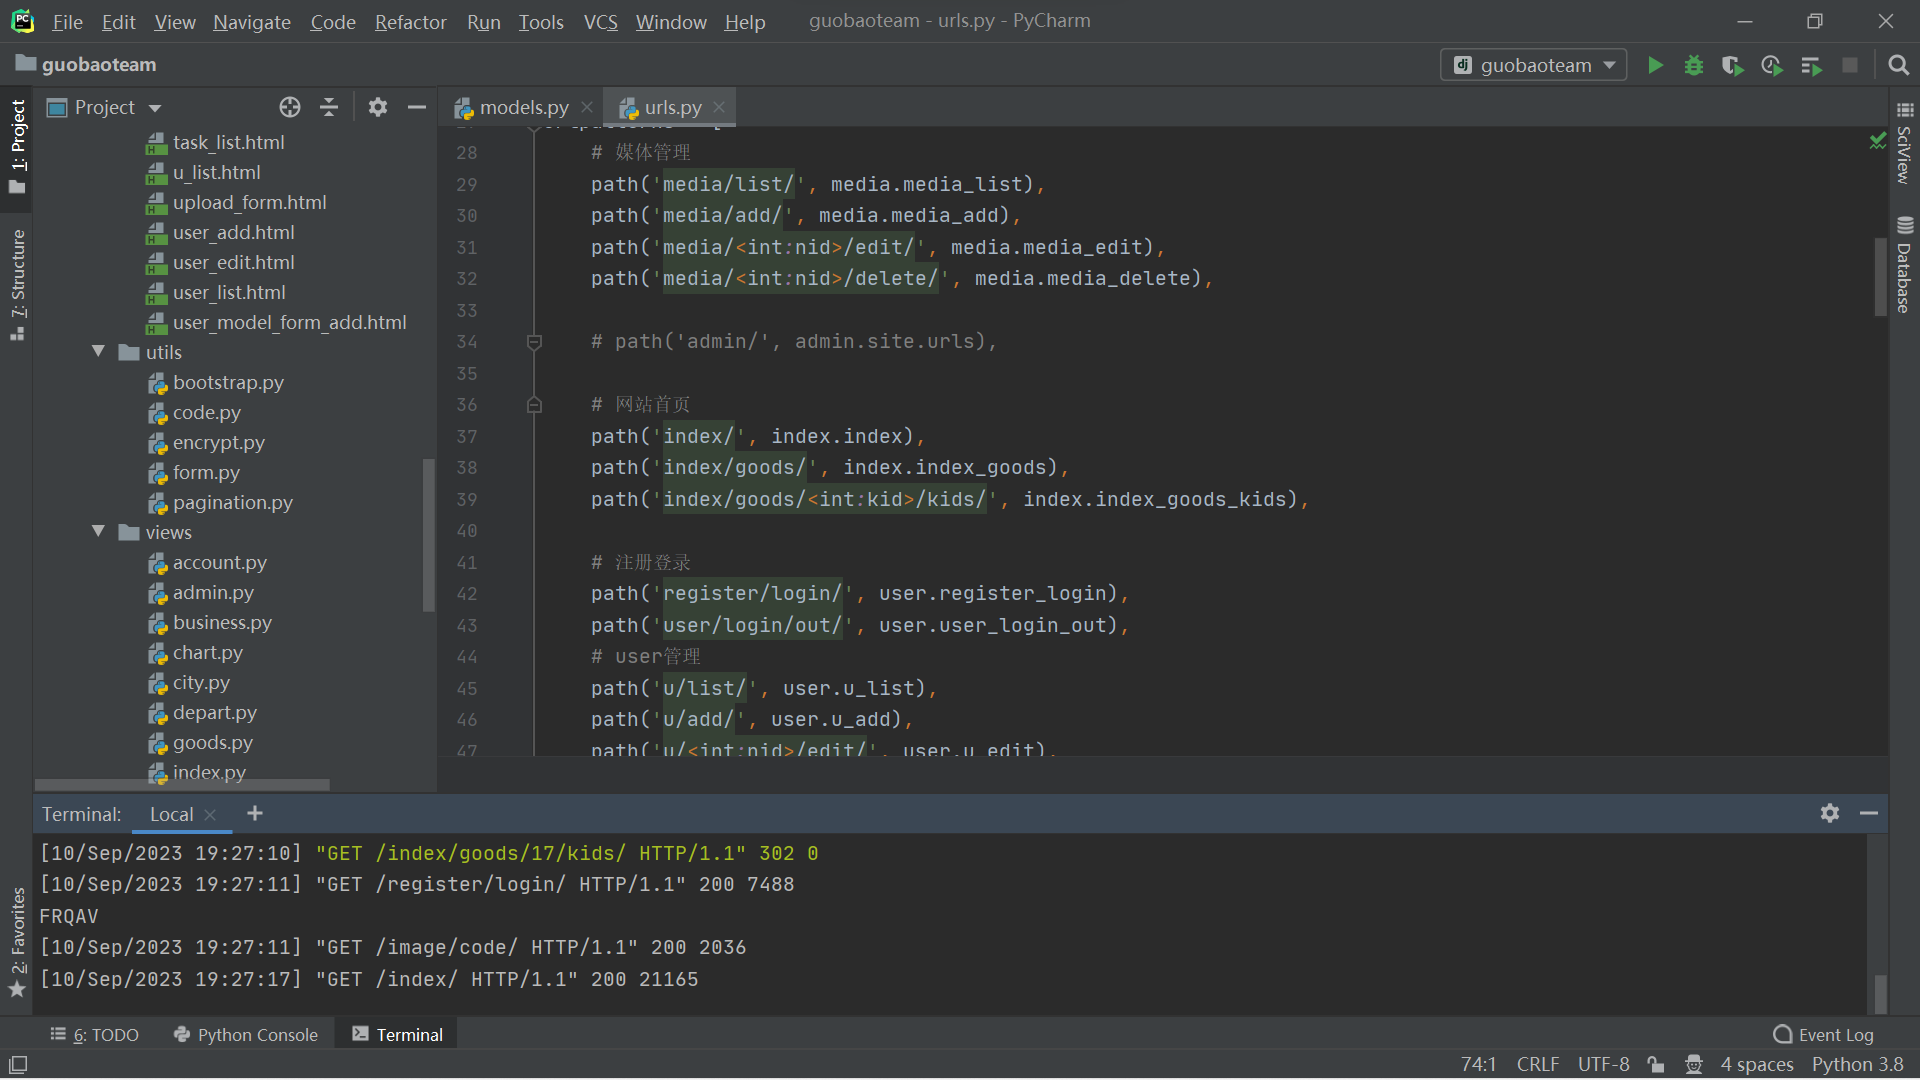Viewport: 1920px width, 1080px height.
Task: Click the Debug icon in toolbar
Action: click(1695, 63)
